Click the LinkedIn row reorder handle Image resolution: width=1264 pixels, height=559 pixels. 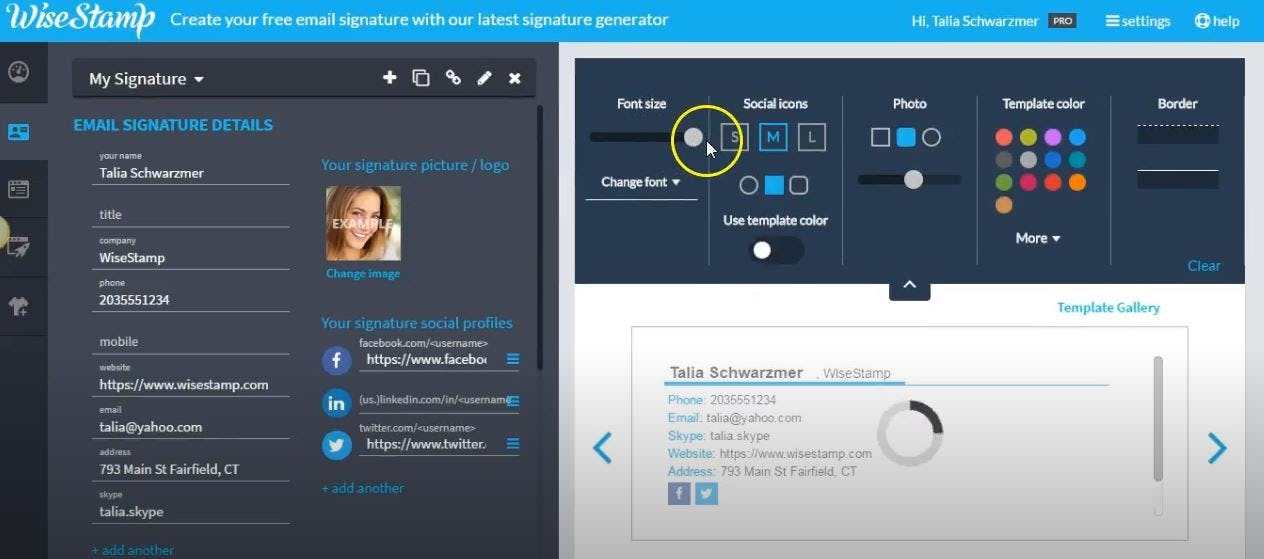pos(513,401)
